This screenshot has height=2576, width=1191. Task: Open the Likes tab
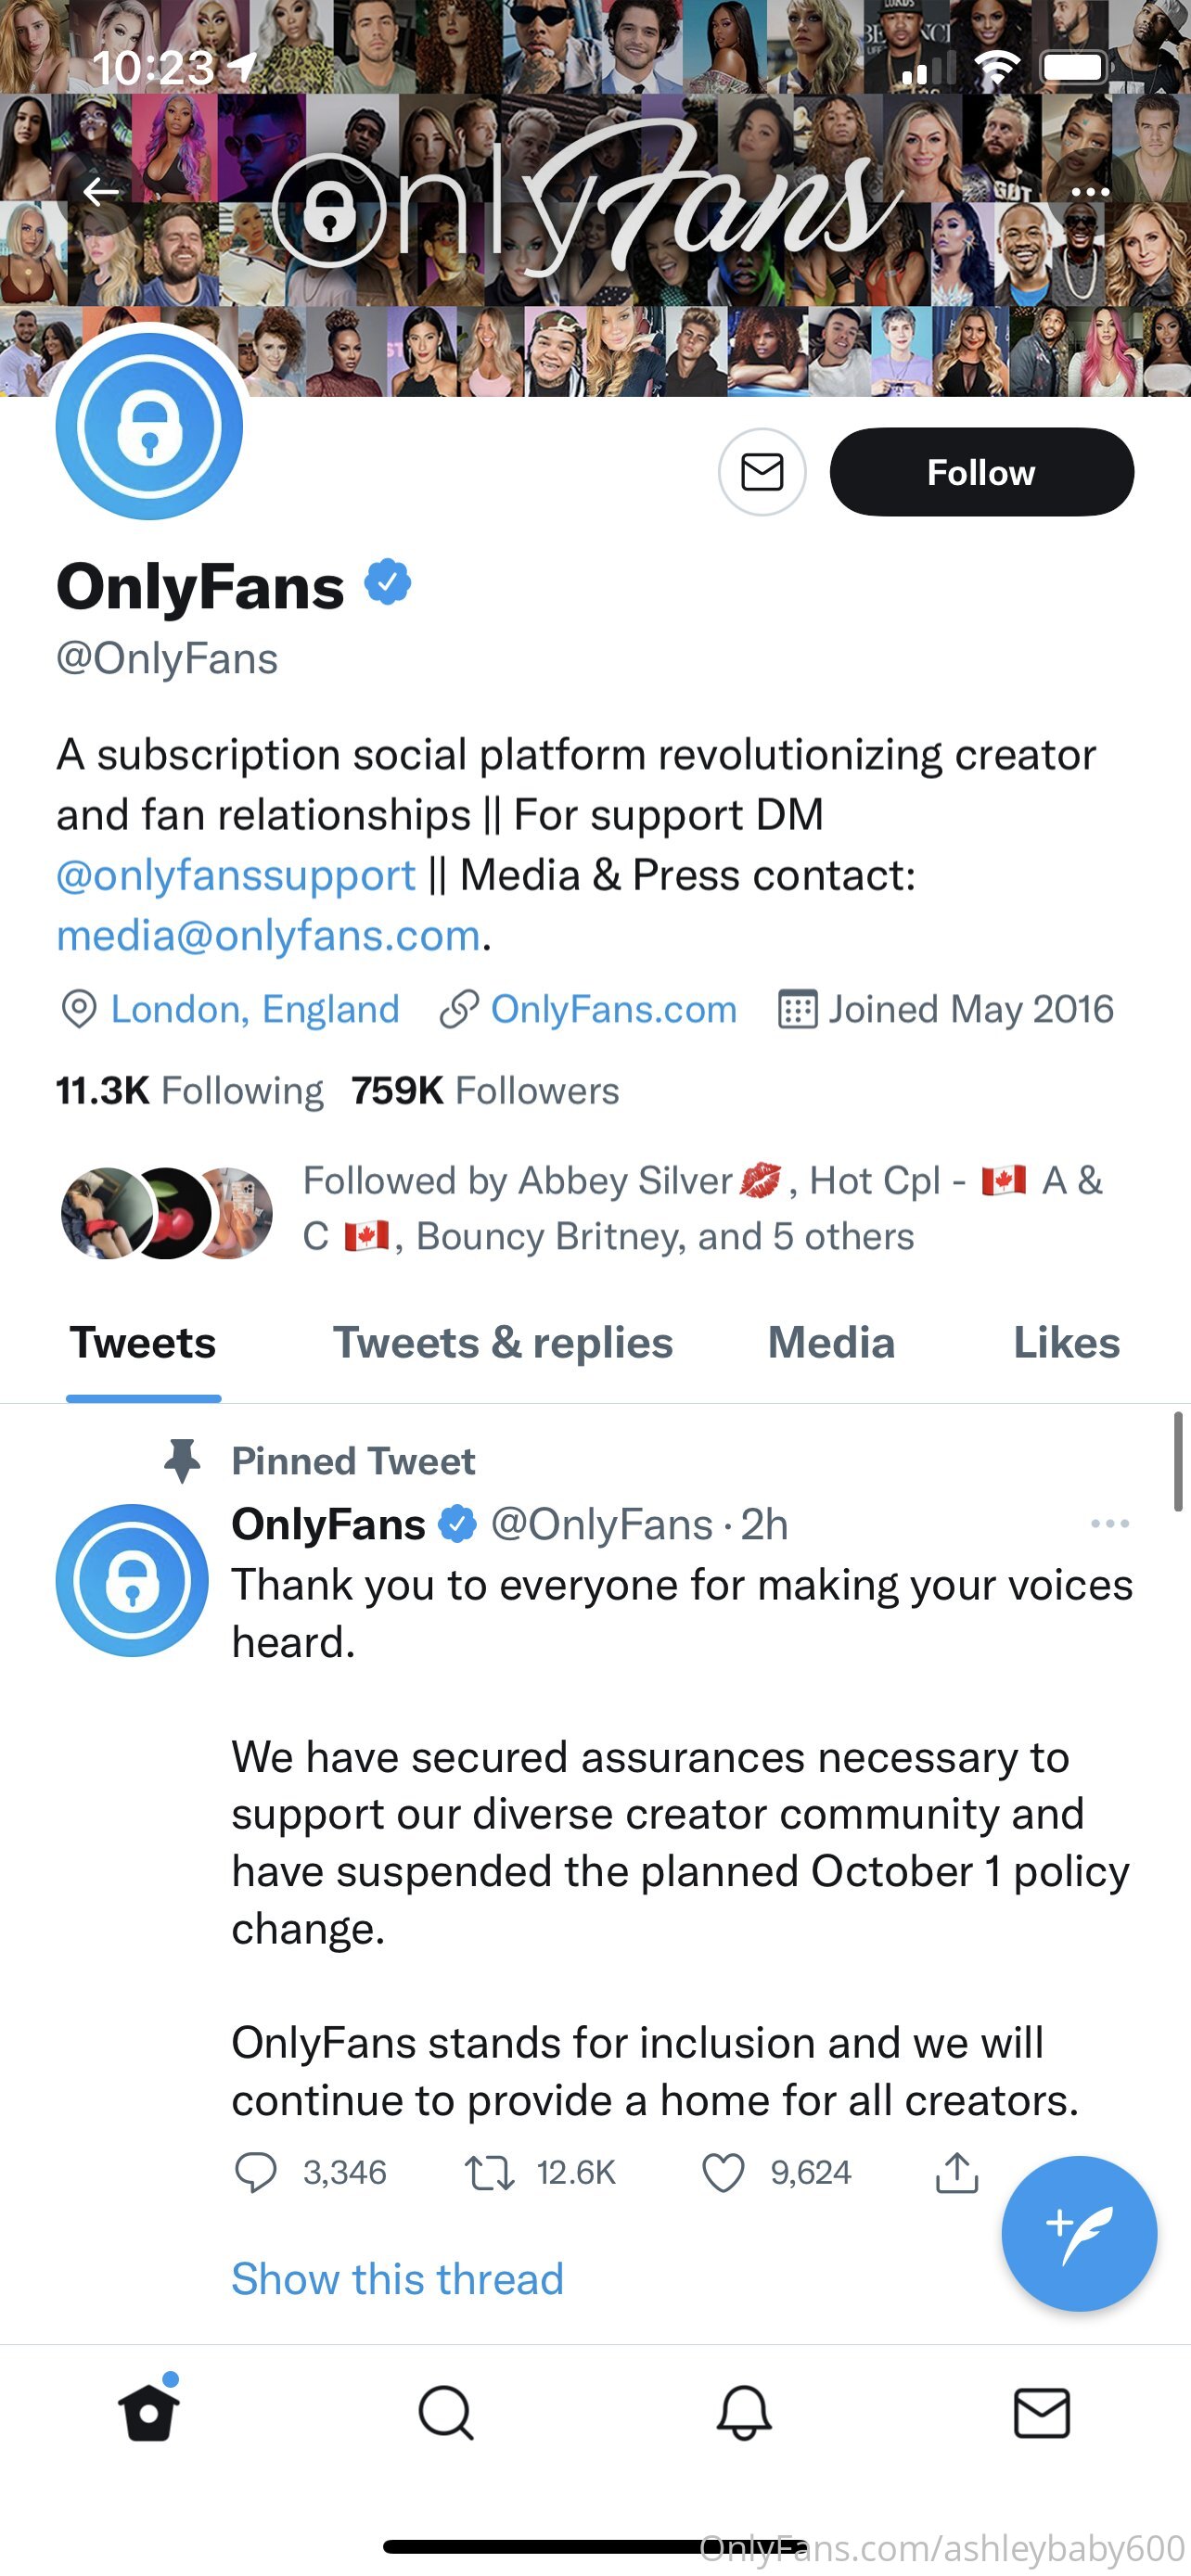click(x=1066, y=1343)
